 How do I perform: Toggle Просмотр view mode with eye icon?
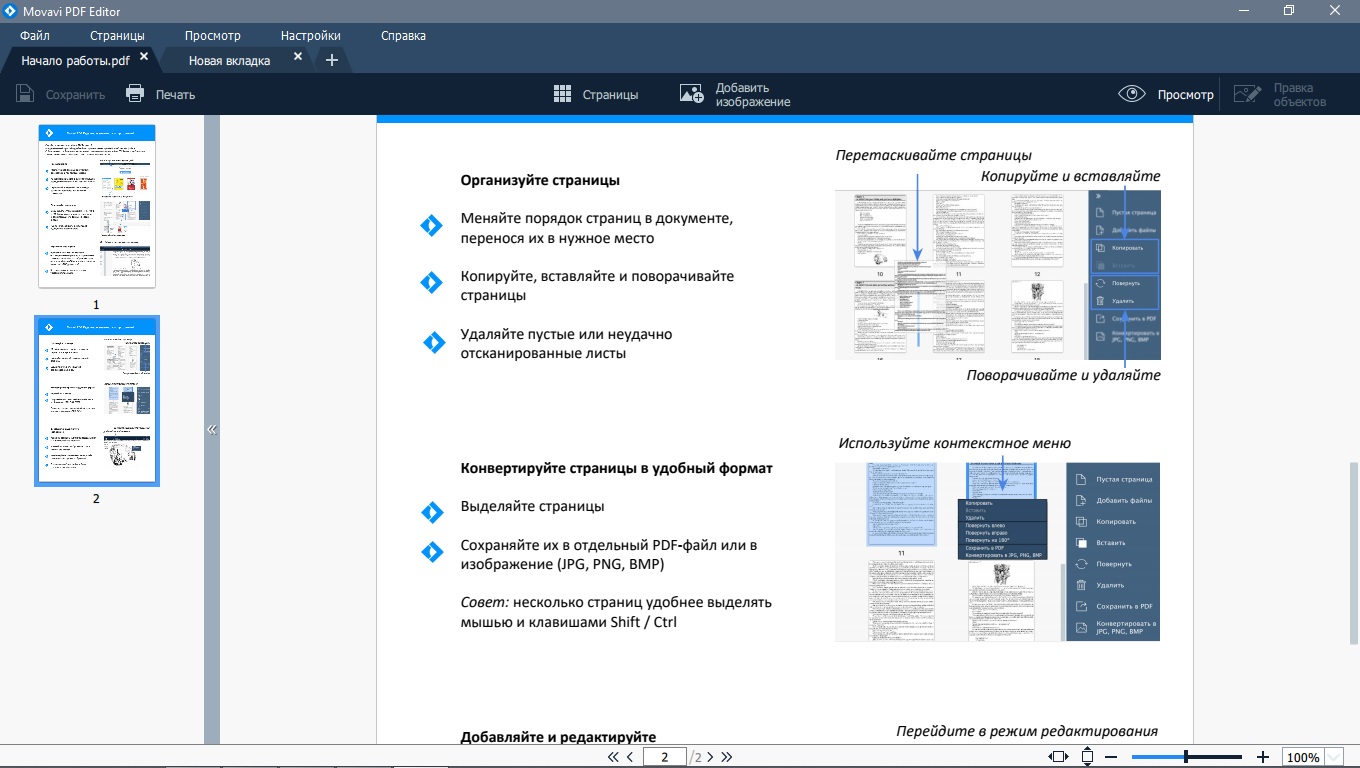point(1132,94)
